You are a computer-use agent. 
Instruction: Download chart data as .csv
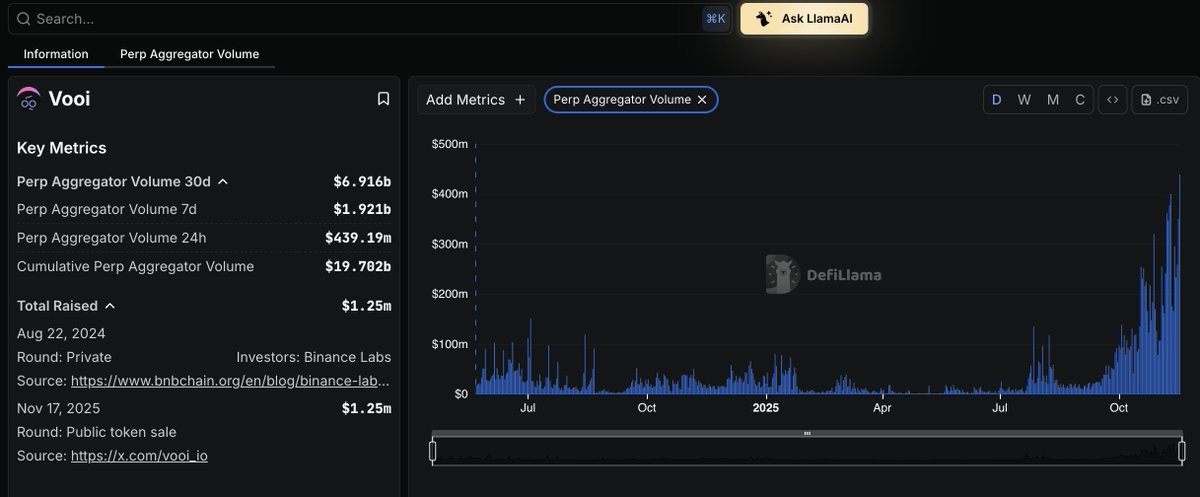pyautogui.click(x=1159, y=100)
